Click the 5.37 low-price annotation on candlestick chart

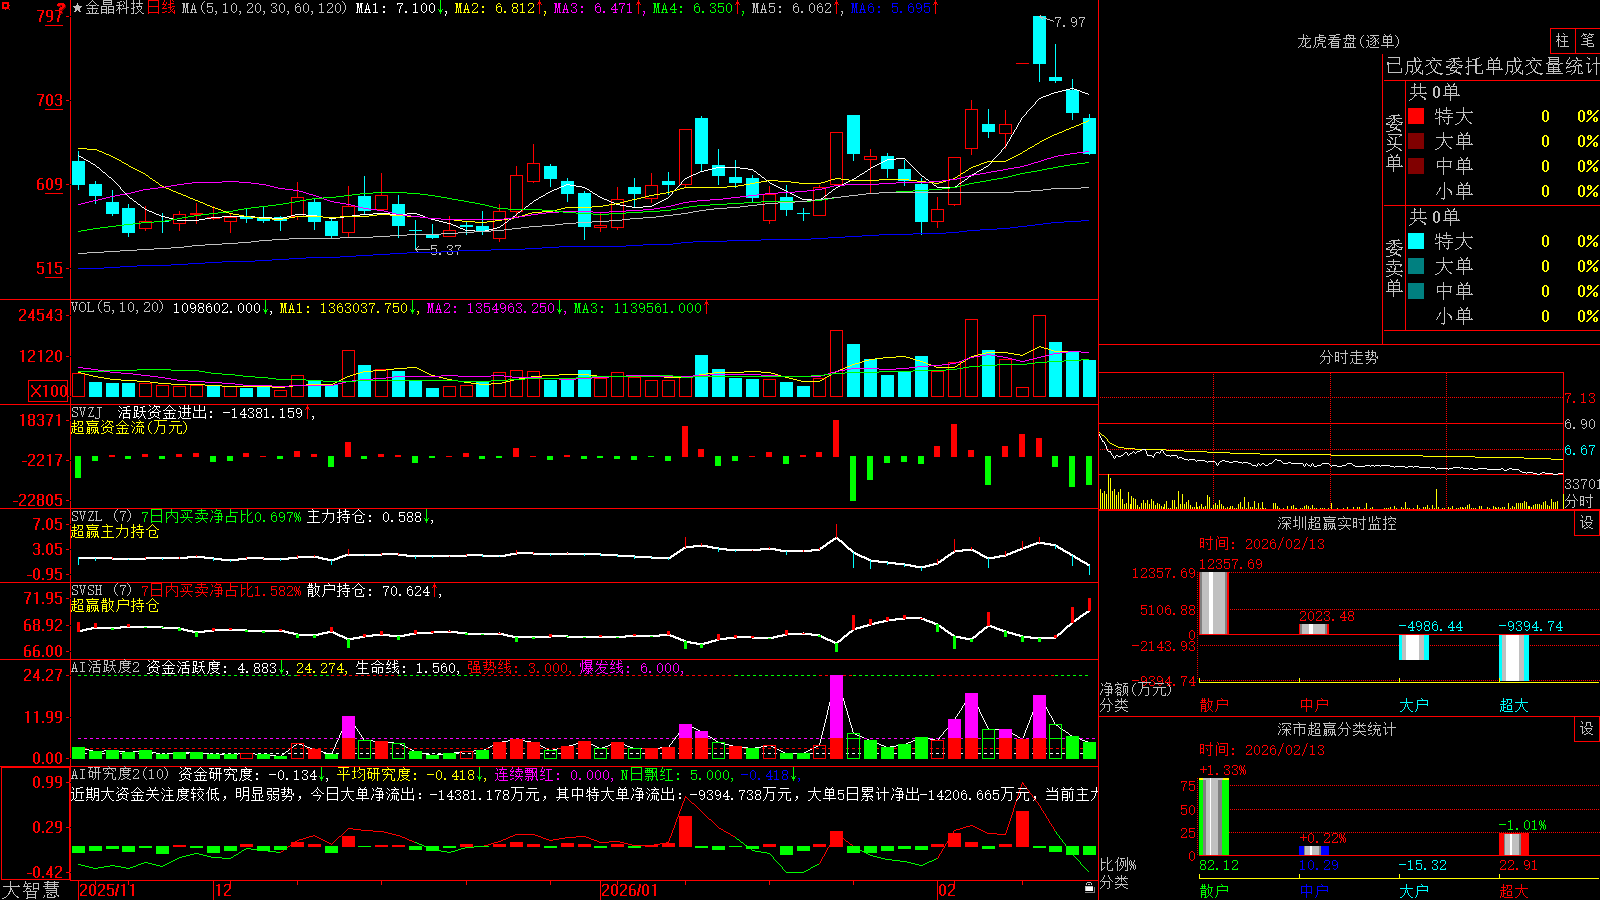coord(446,250)
